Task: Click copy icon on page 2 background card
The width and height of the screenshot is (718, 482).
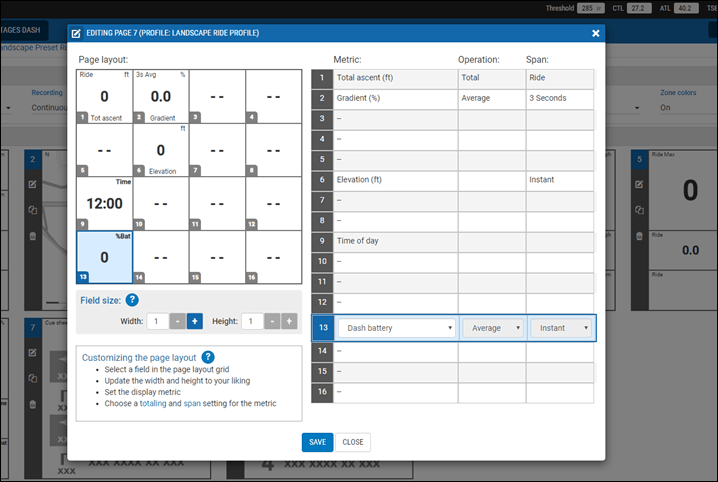Action: (33, 210)
